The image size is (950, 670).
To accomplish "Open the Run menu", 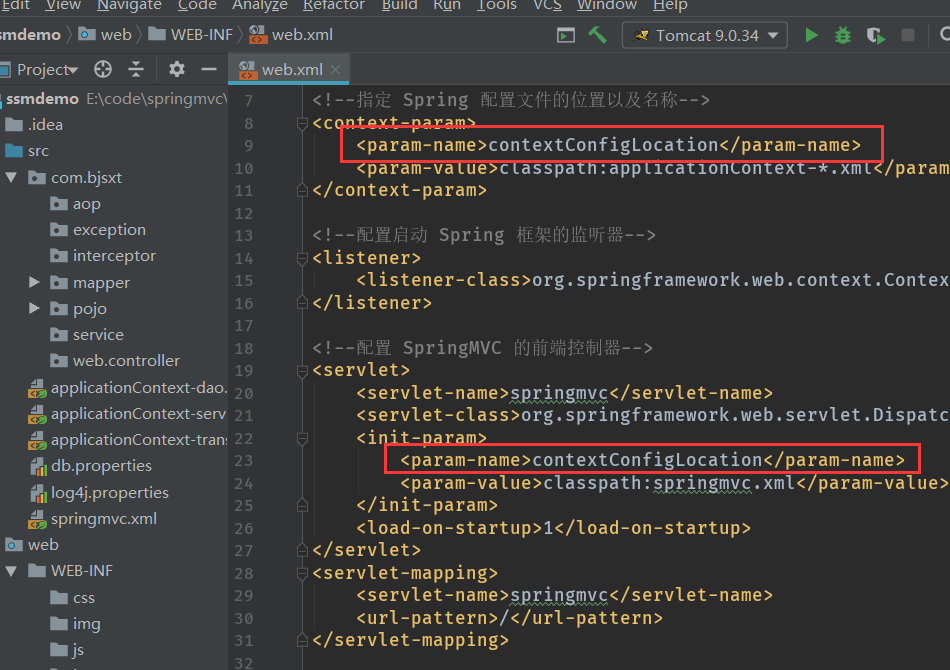I will pyautogui.click(x=447, y=5).
